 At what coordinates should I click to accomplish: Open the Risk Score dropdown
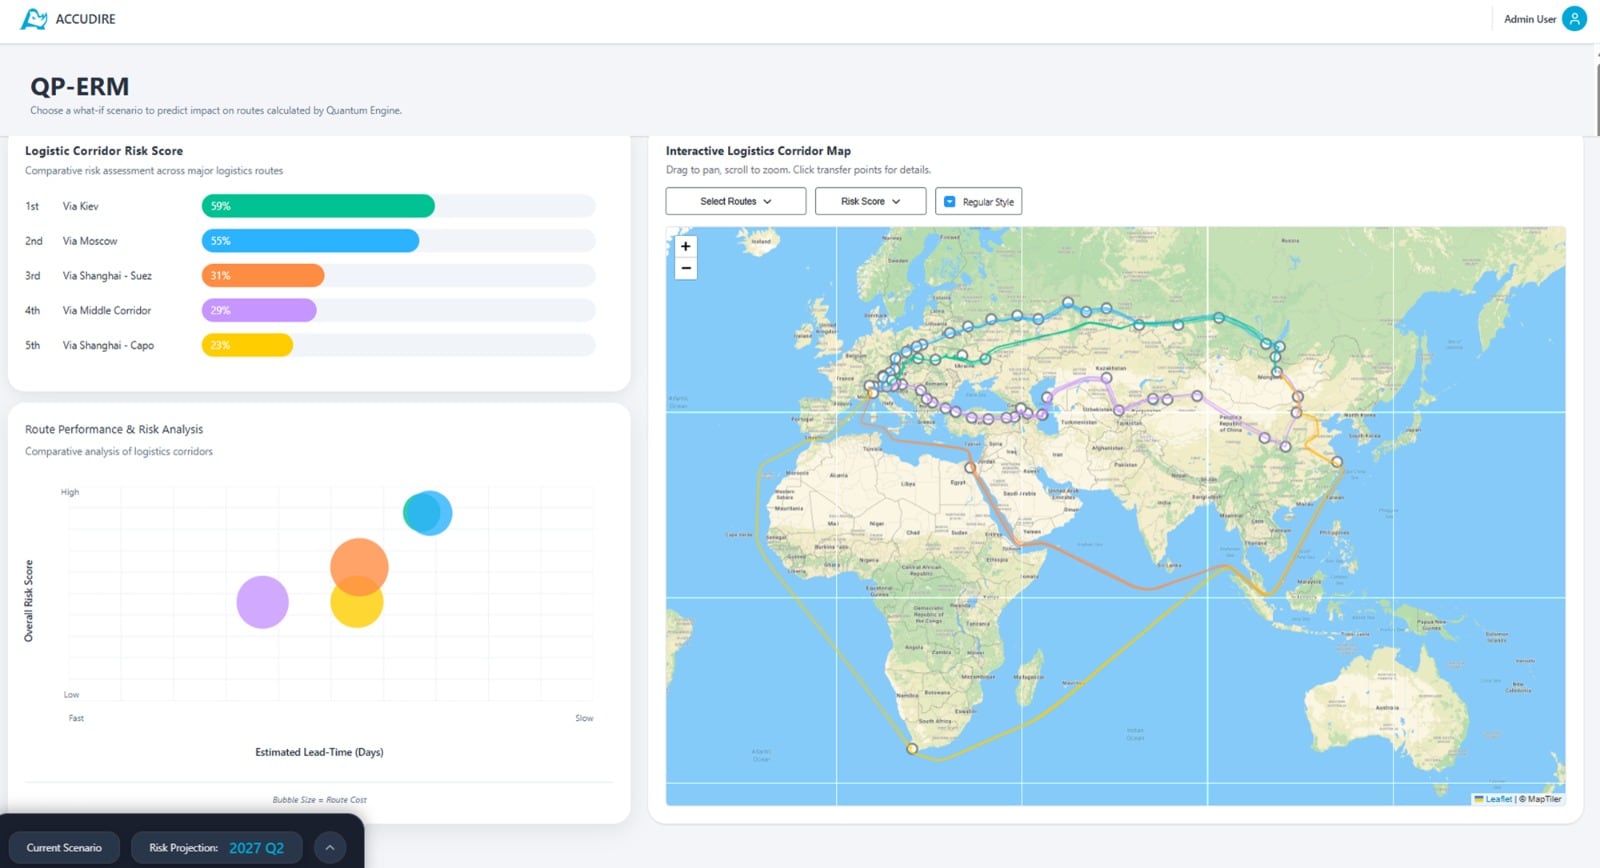tap(870, 201)
